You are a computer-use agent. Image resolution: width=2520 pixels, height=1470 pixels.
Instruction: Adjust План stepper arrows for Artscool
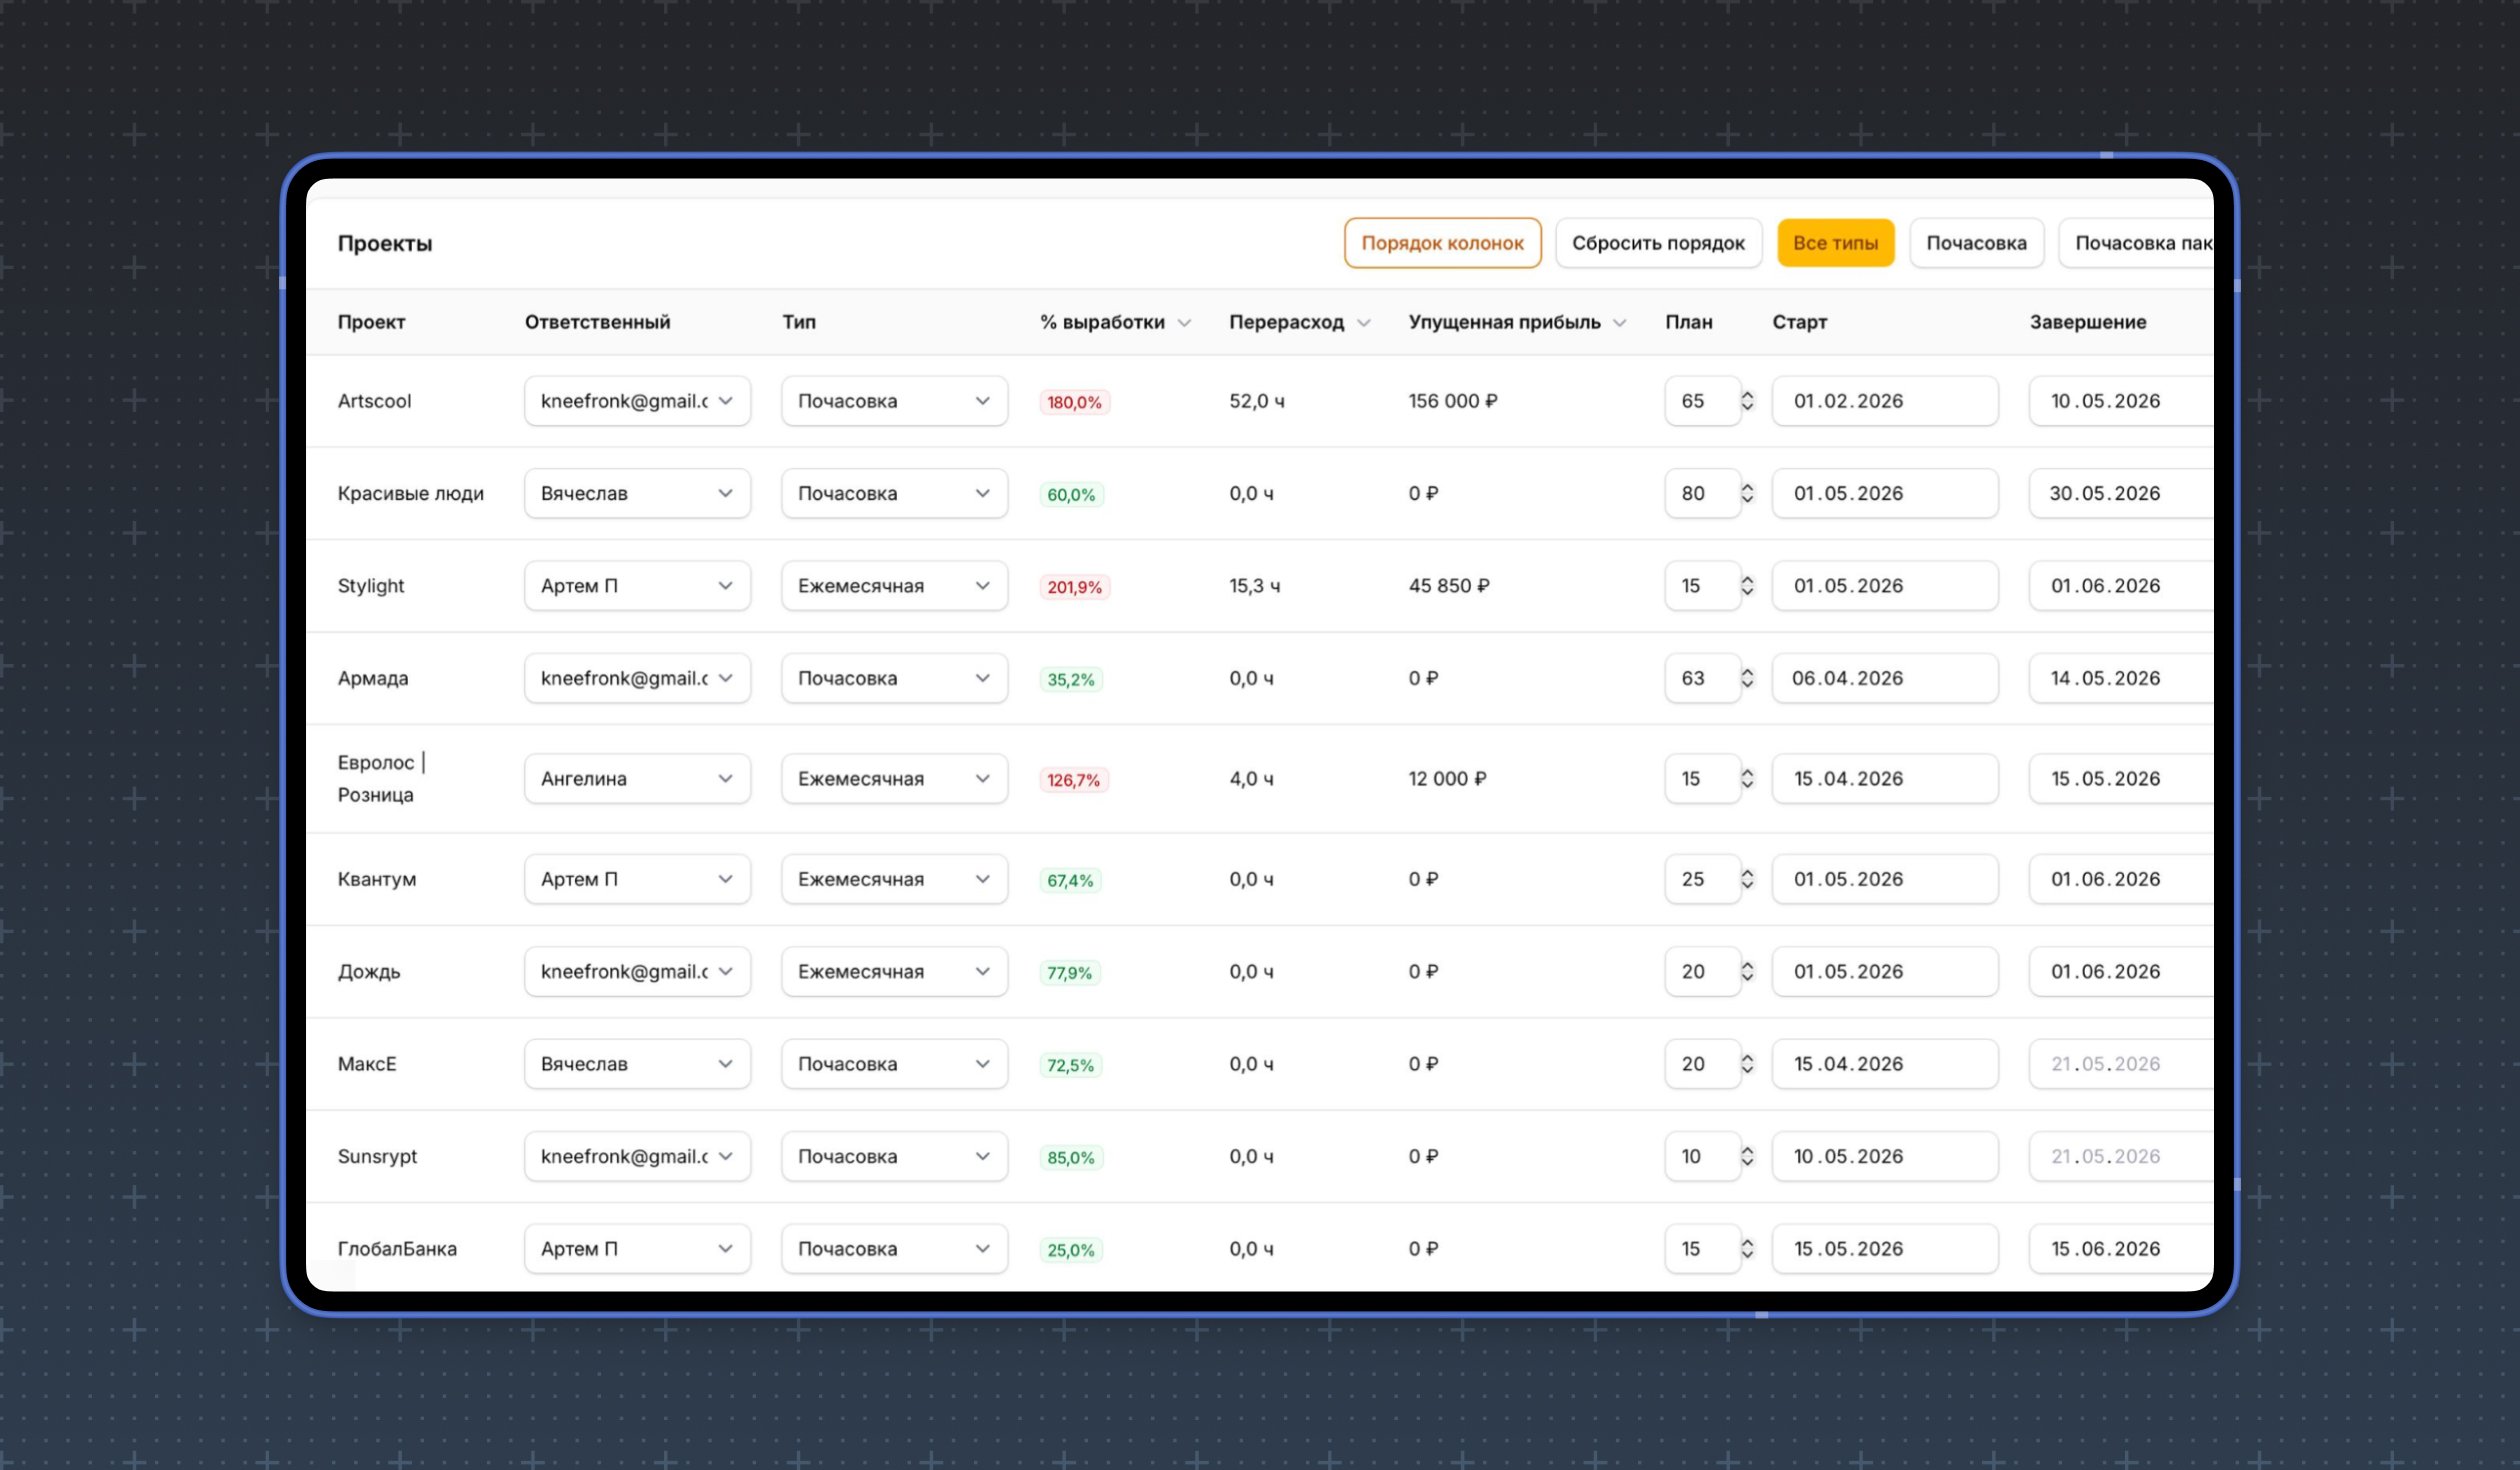pos(1747,401)
